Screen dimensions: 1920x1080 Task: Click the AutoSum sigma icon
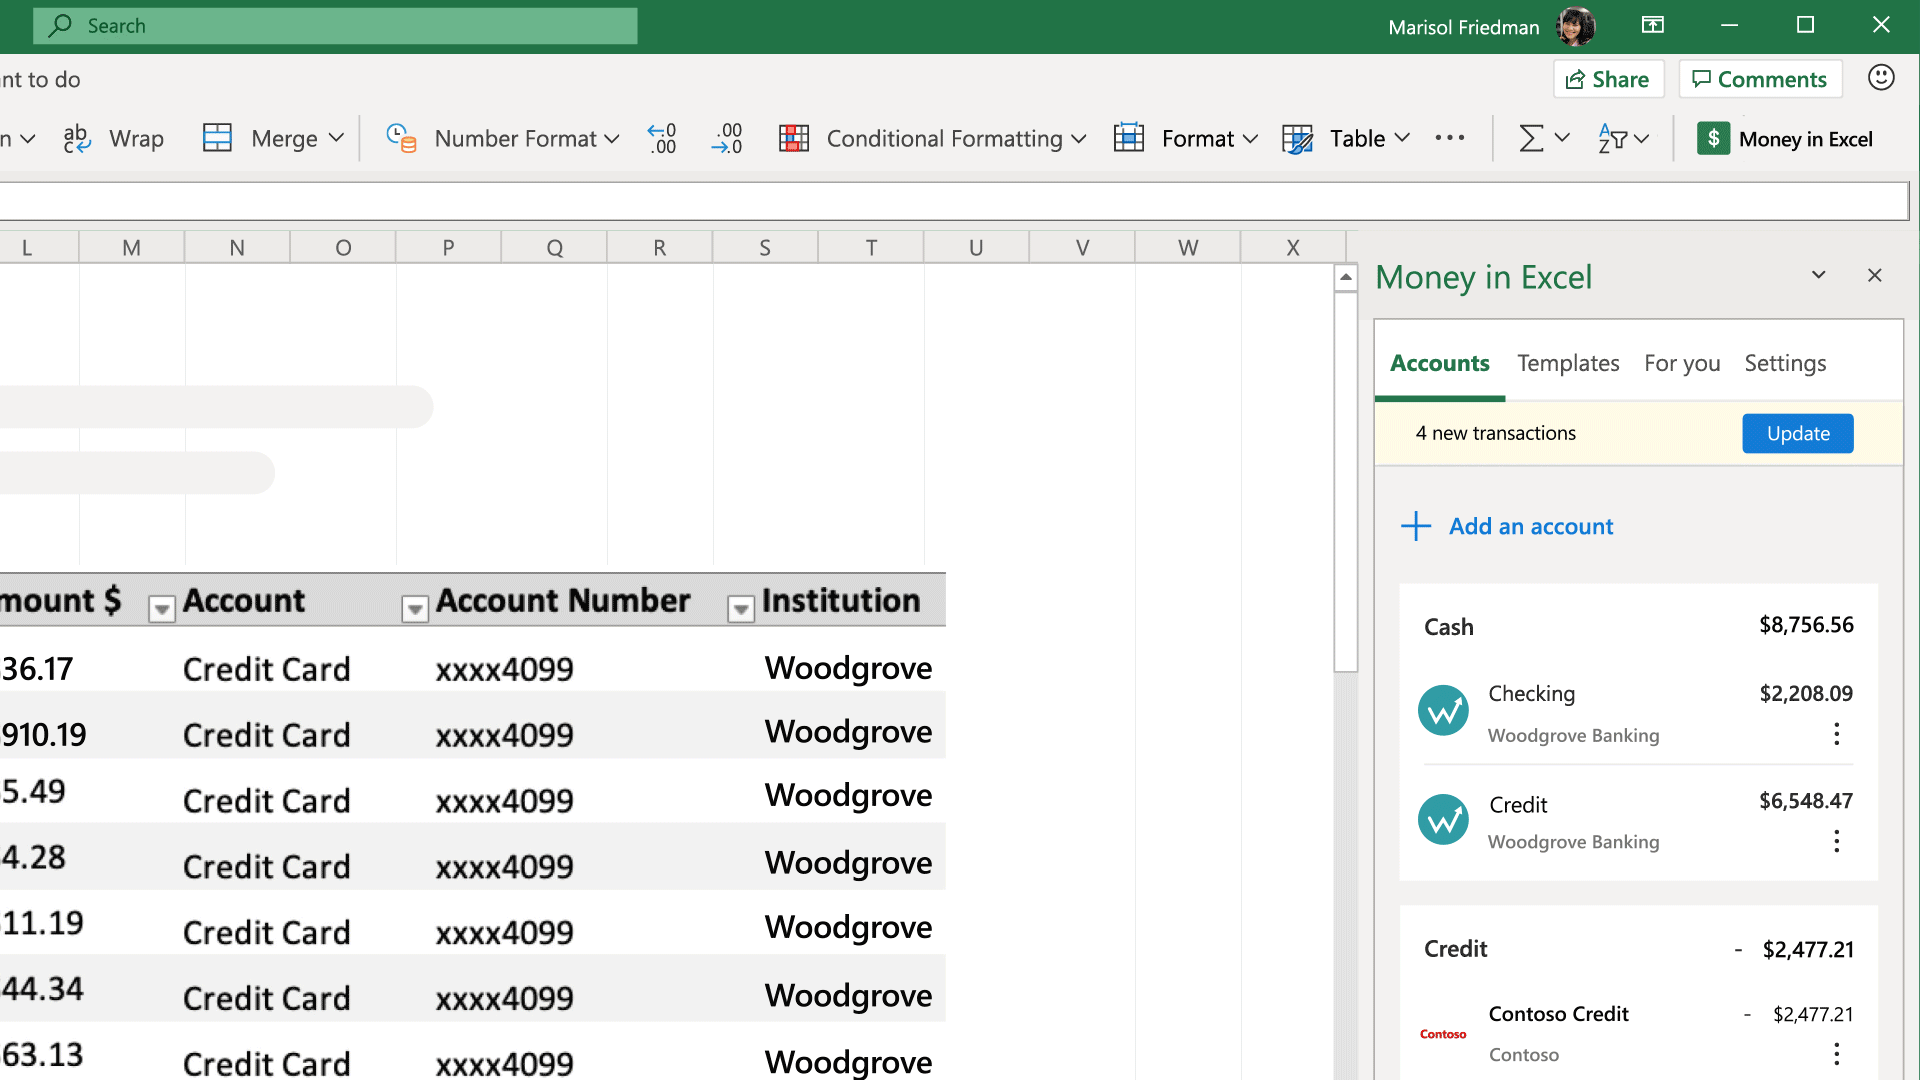coord(1527,138)
